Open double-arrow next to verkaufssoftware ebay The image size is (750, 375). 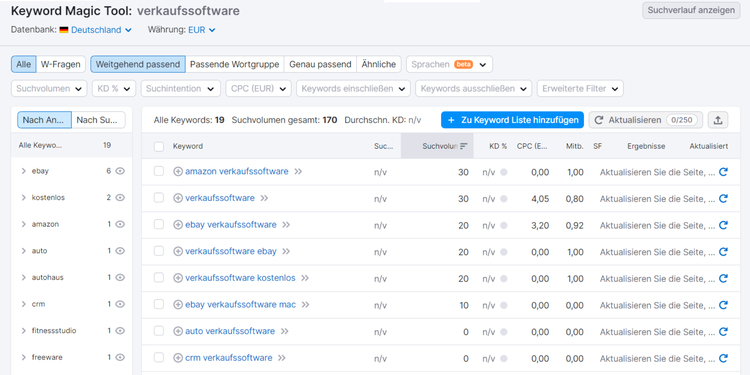[x=286, y=251]
